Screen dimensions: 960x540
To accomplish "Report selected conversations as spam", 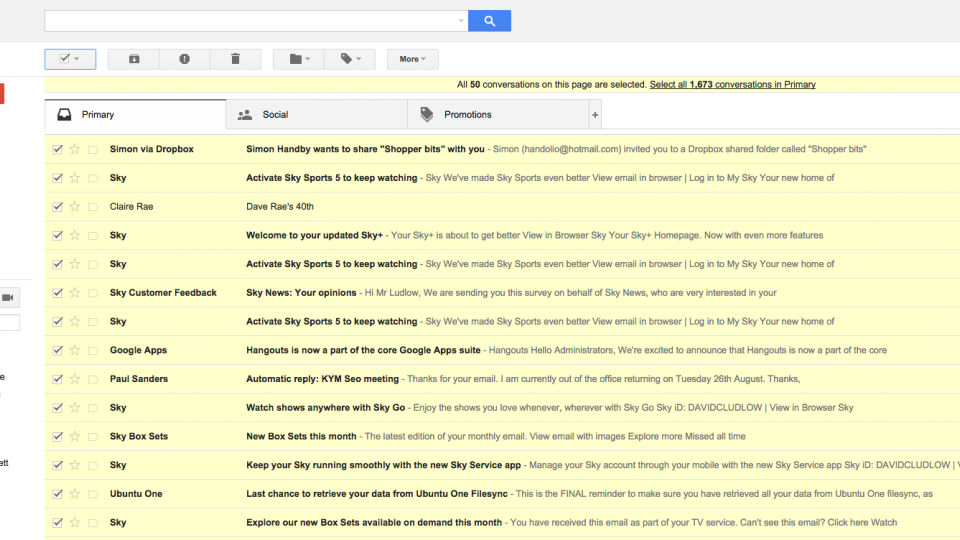I will (x=184, y=59).
